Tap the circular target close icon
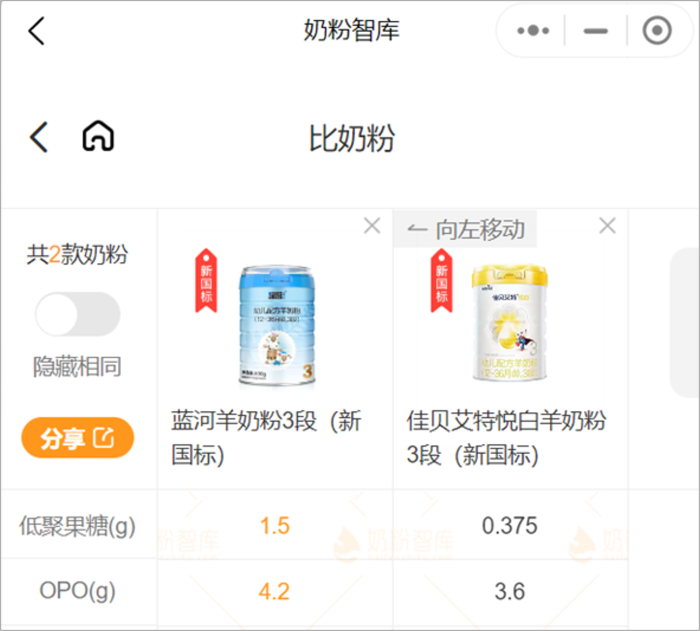Image resolution: width=700 pixels, height=631 pixels. tap(657, 31)
